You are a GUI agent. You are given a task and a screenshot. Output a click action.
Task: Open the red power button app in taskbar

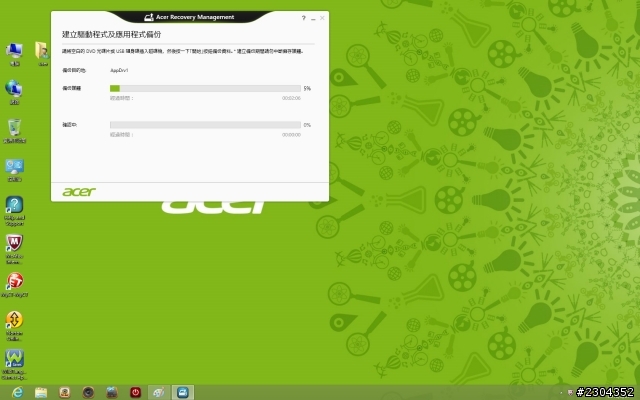[x=136, y=393]
